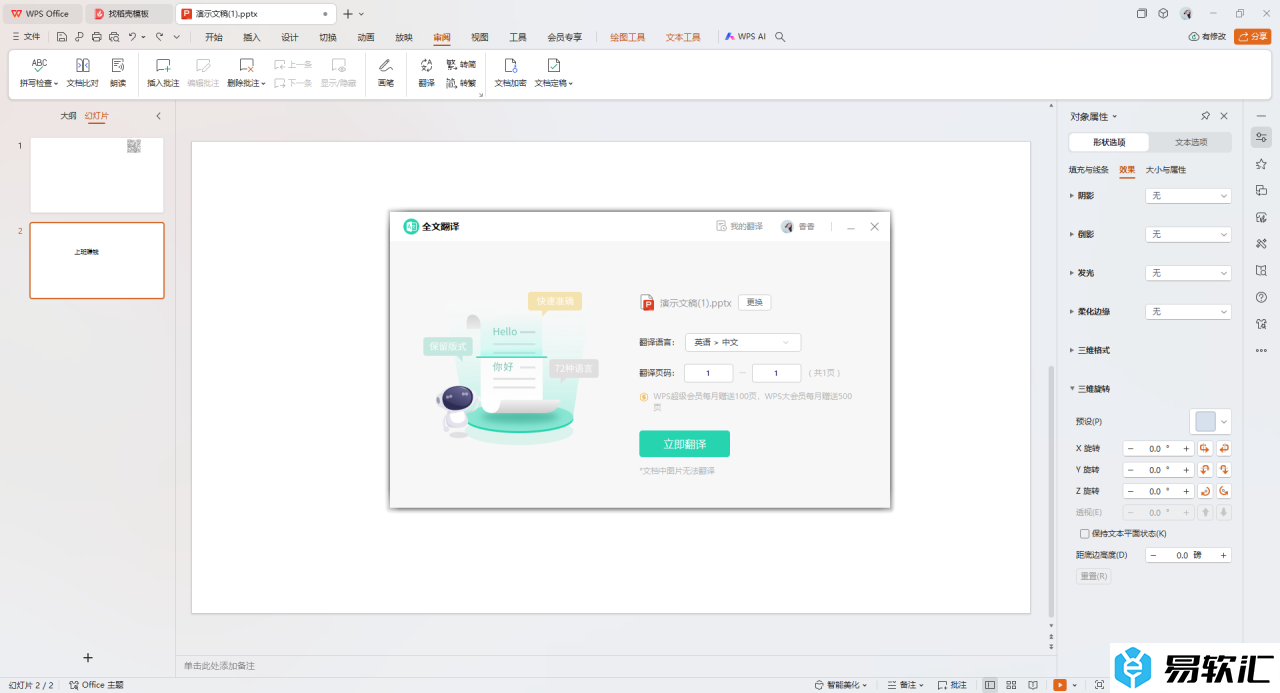Viewport: 1280px width, 693px height.
Task: Click the 文档定稿 finalize document icon
Action: (x=553, y=65)
